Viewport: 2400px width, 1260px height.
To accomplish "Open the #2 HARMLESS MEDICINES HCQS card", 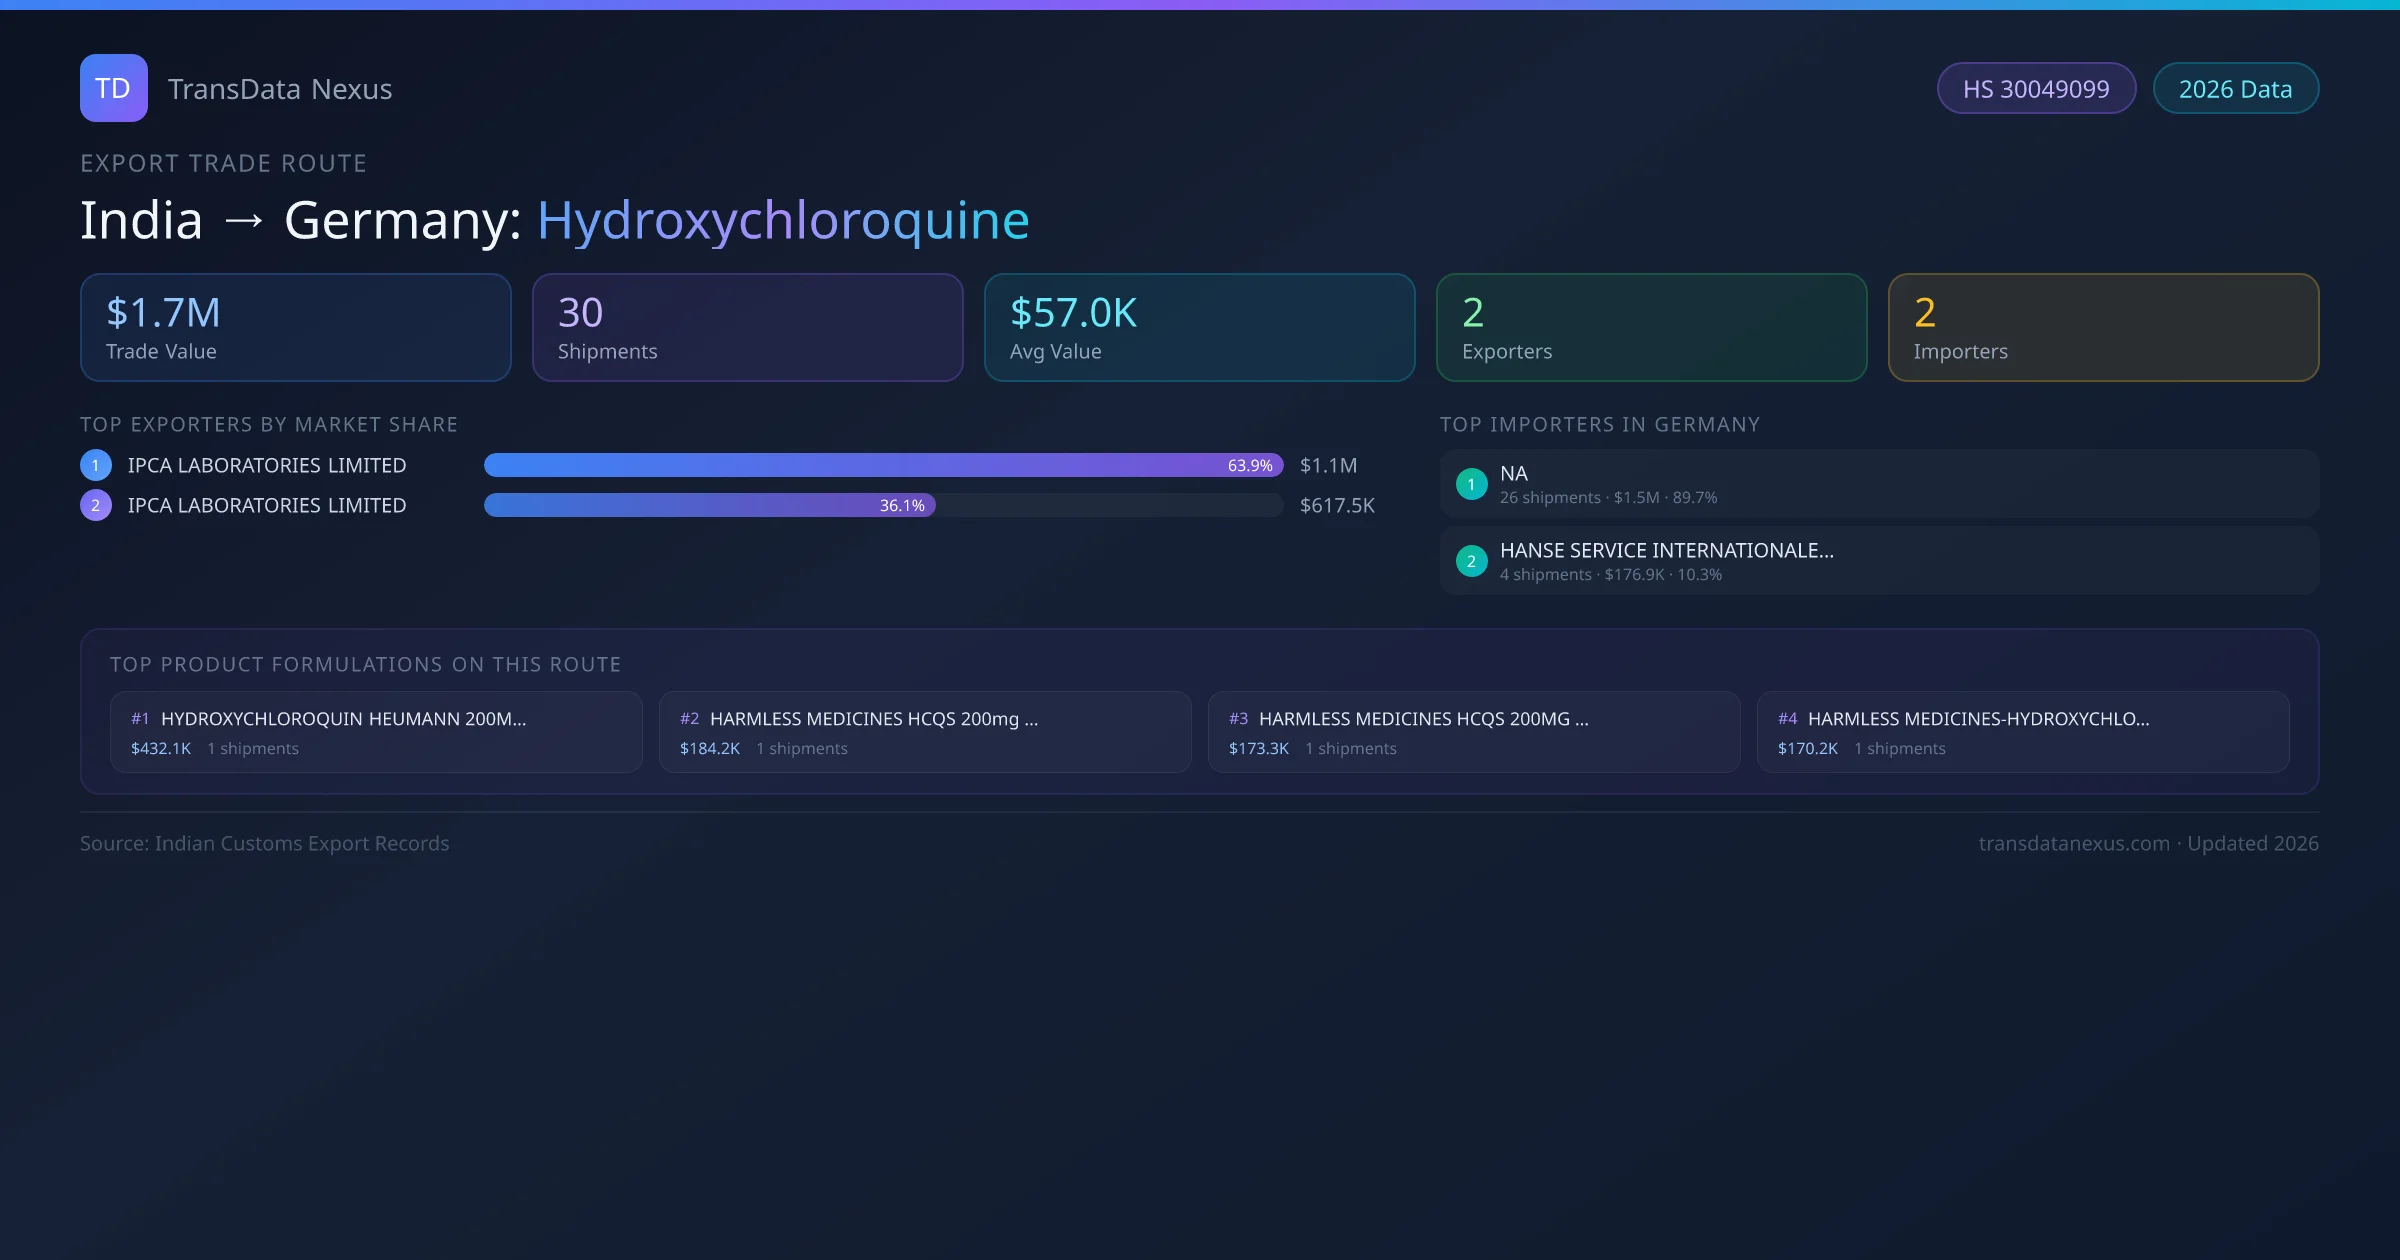I will tap(924, 732).
